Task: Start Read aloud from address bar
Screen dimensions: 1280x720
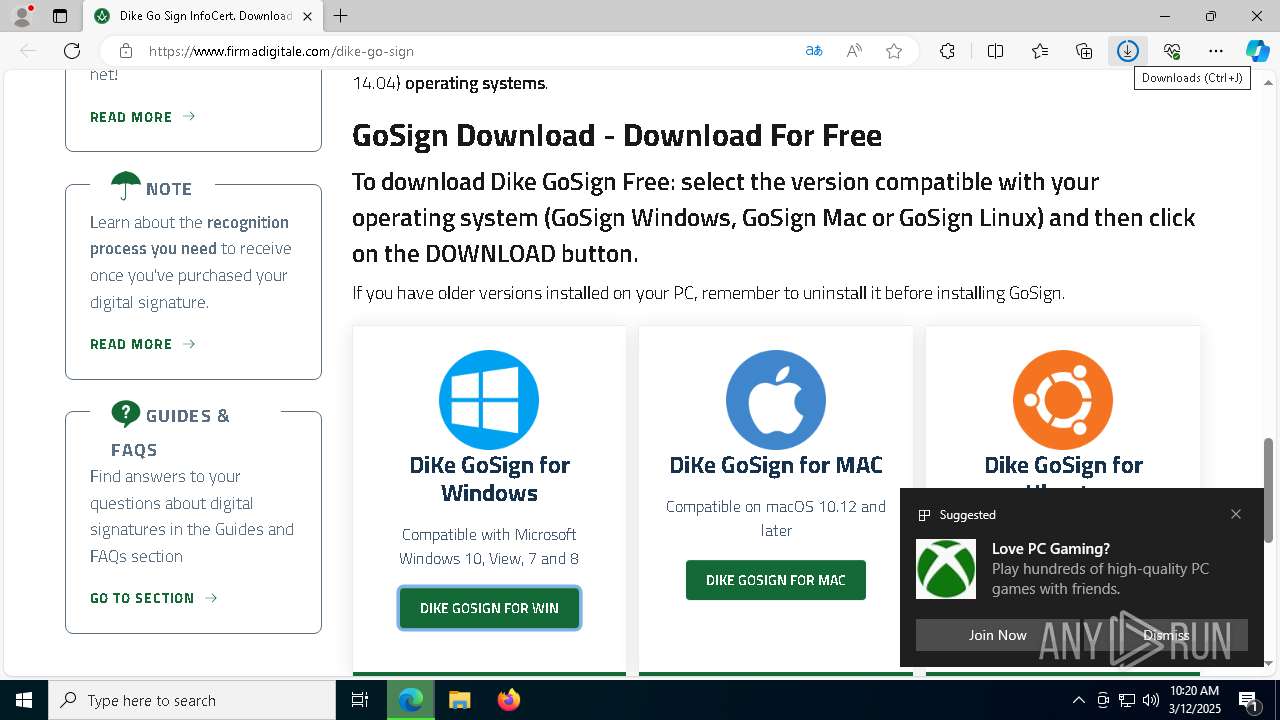Action: point(854,51)
